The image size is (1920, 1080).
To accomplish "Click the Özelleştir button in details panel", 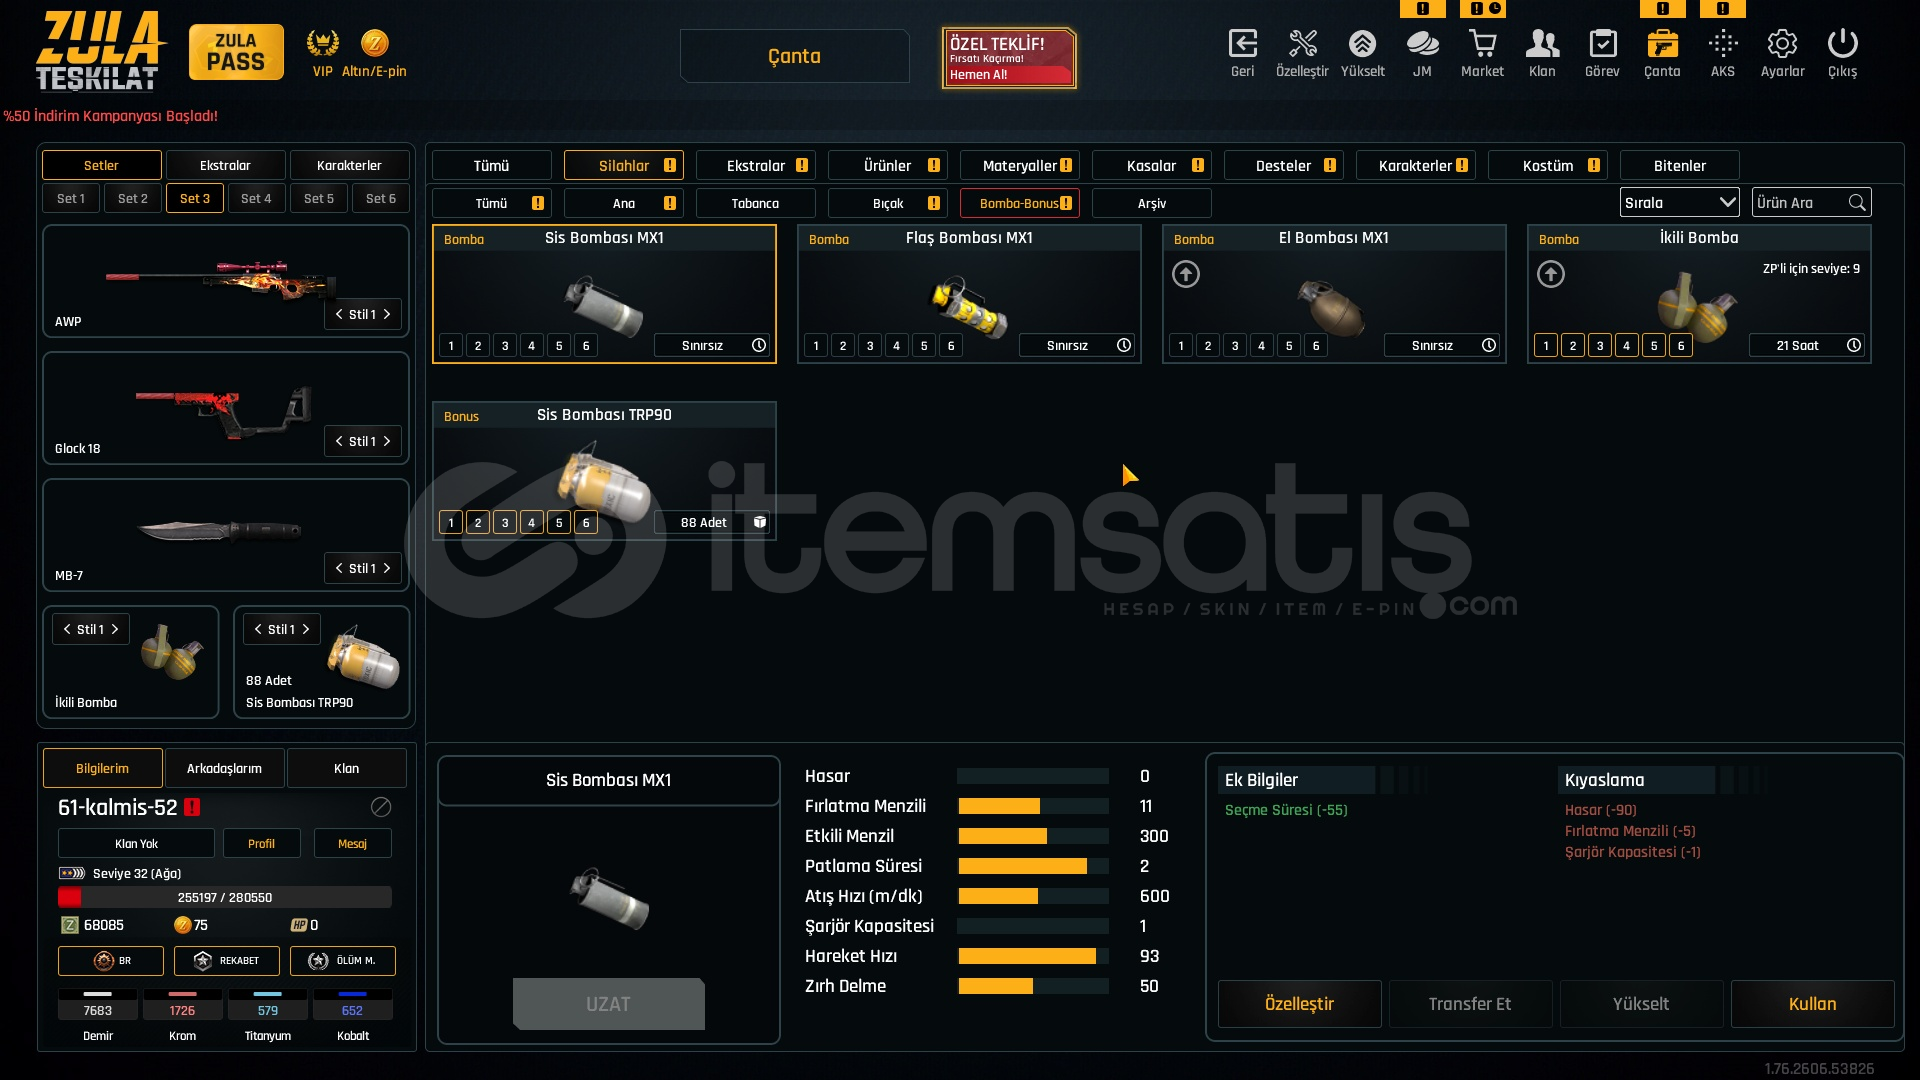I will coord(1300,1004).
